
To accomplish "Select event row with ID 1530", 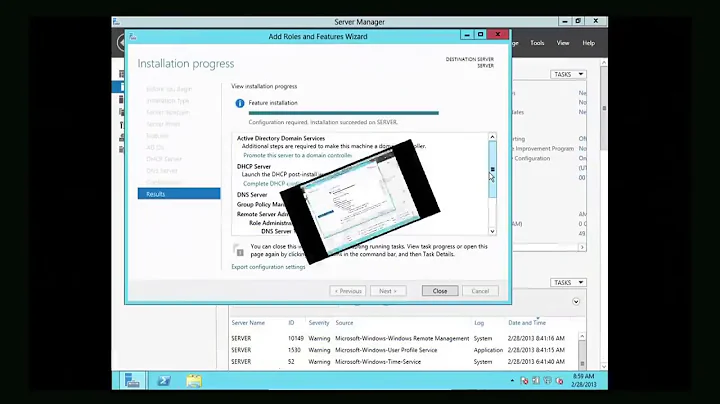I will (x=403, y=350).
